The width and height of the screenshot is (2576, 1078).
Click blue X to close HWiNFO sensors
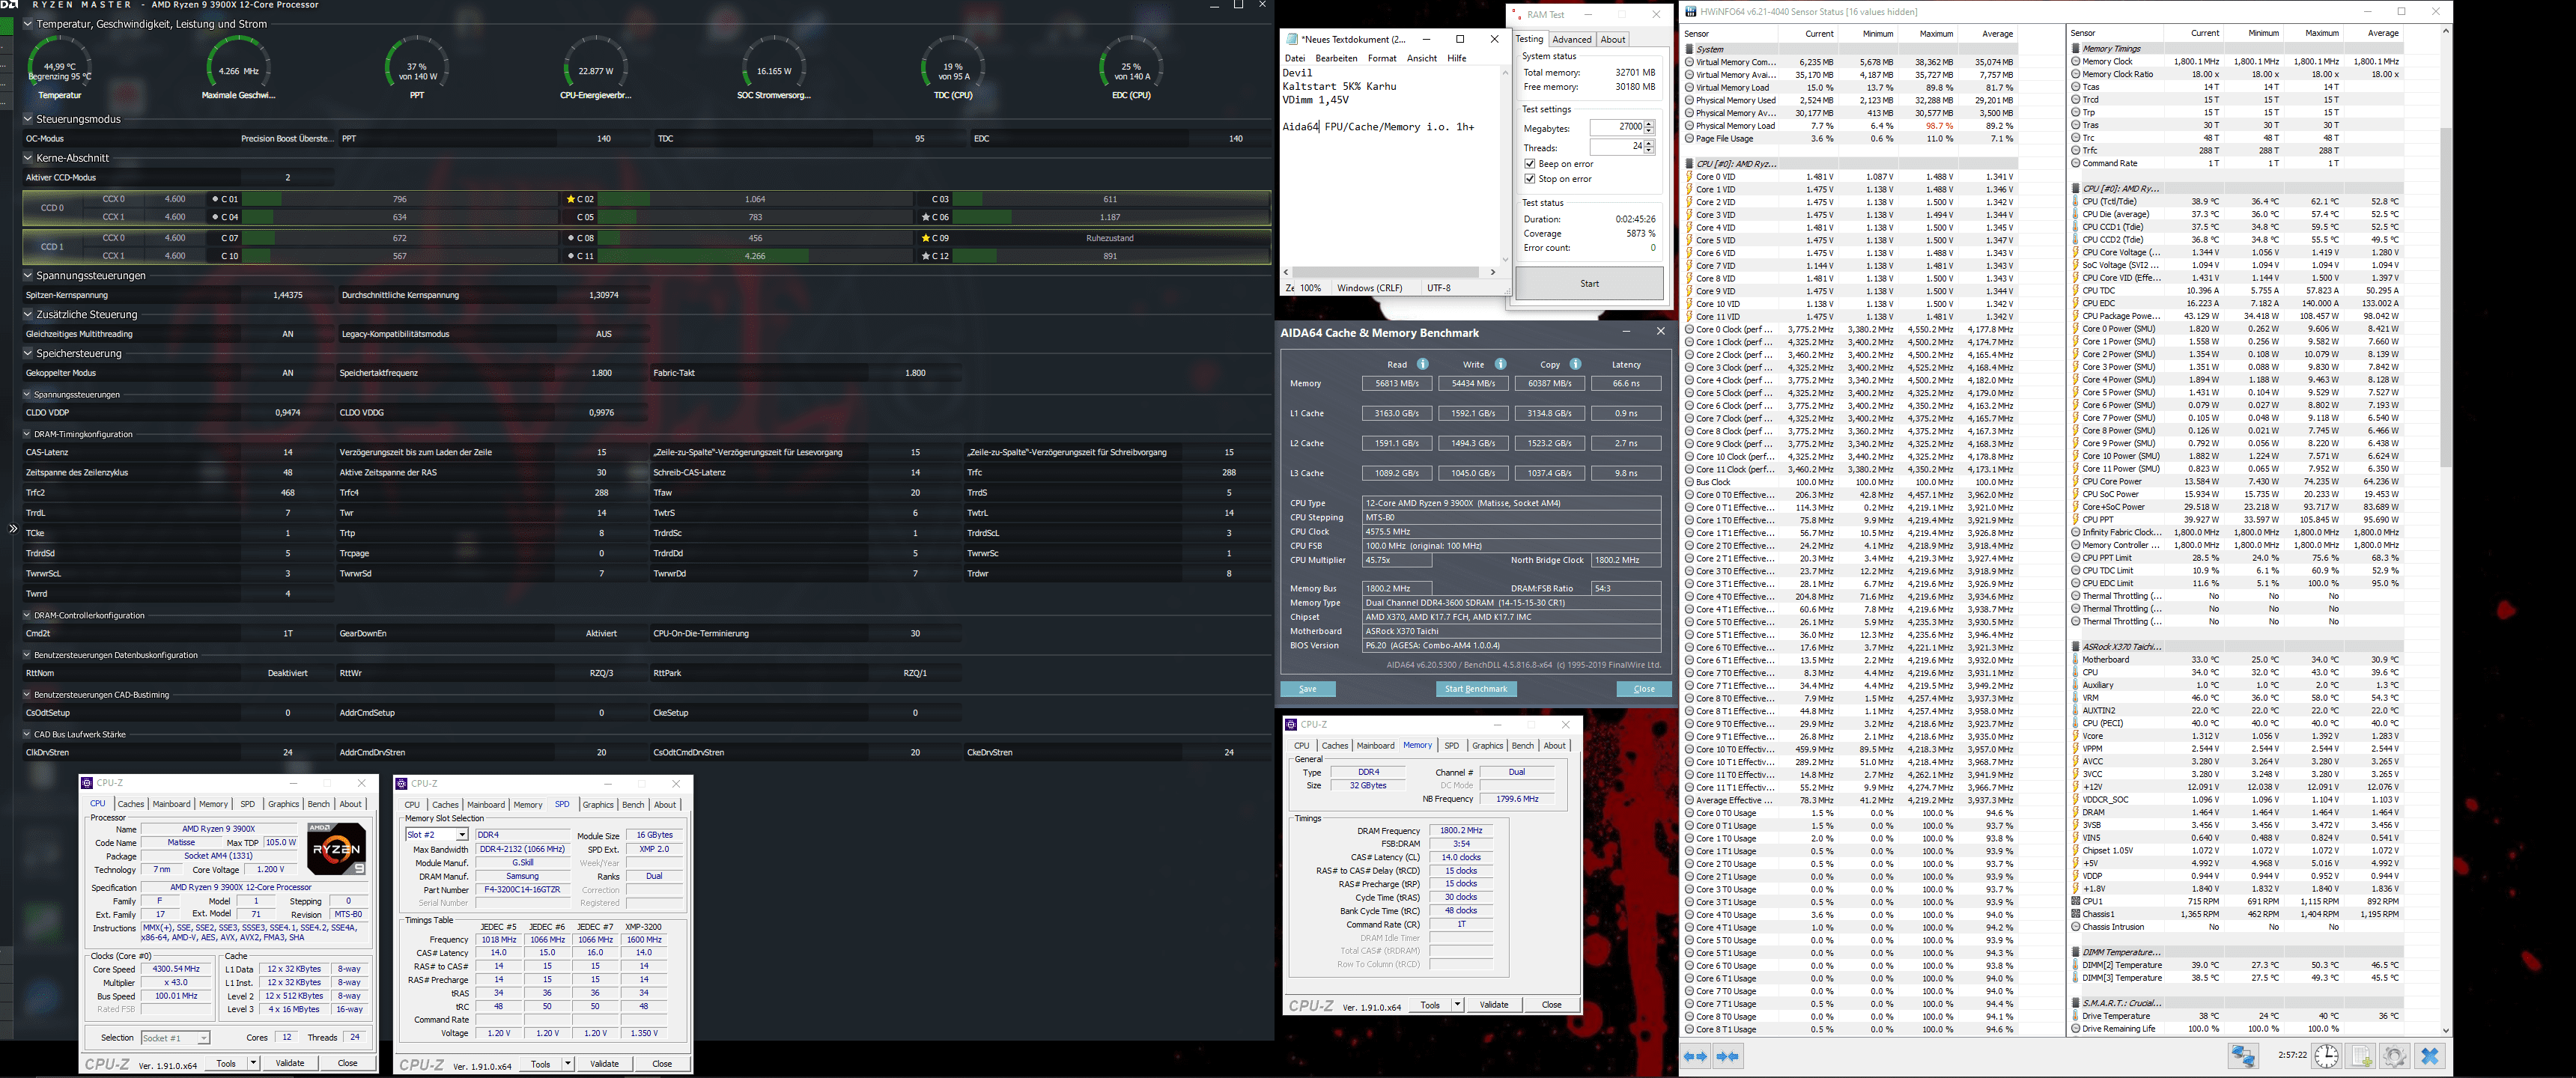(2430, 1056)
